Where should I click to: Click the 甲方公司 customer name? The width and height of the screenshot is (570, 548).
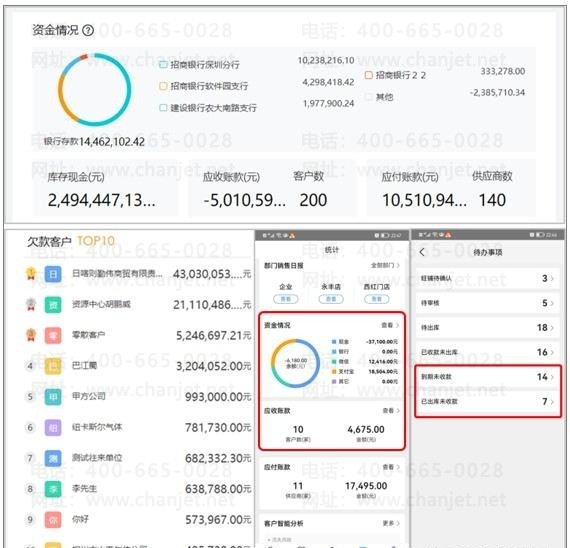point(89,396)
